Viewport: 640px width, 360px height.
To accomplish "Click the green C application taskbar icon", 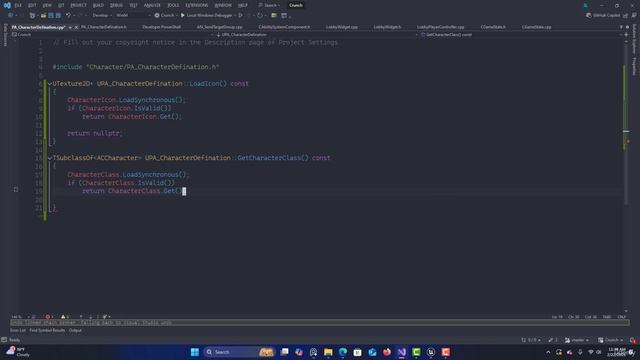I will point(416,352).
